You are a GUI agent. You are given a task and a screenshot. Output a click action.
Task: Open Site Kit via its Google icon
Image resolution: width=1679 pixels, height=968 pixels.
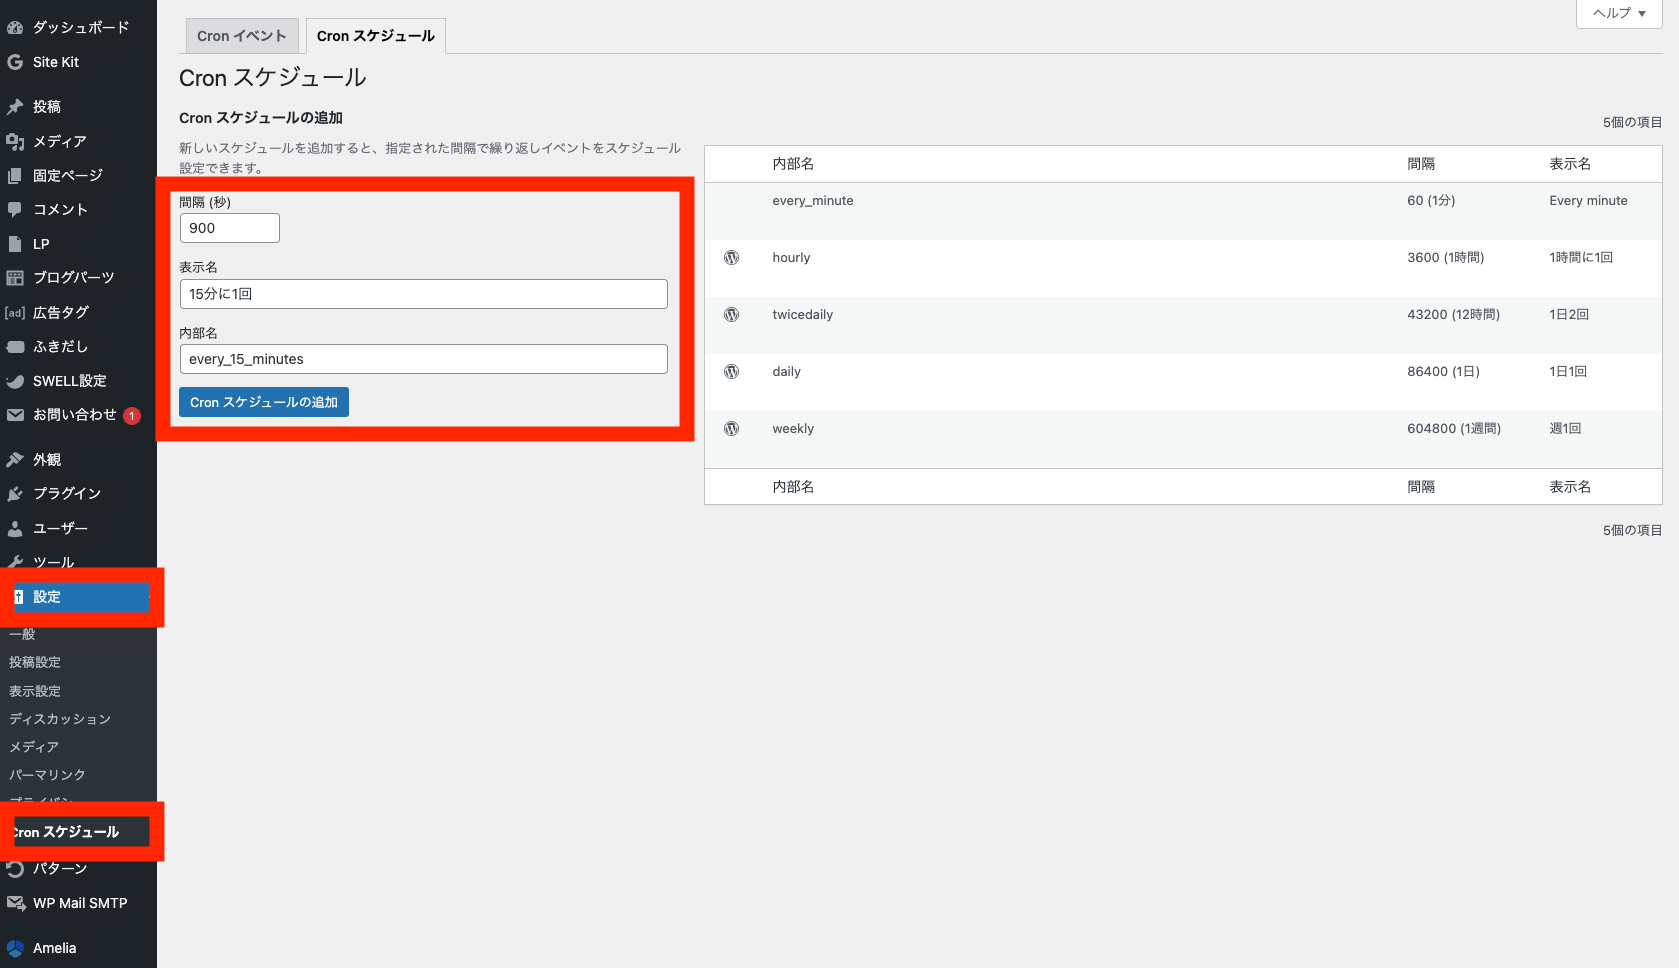15,62
